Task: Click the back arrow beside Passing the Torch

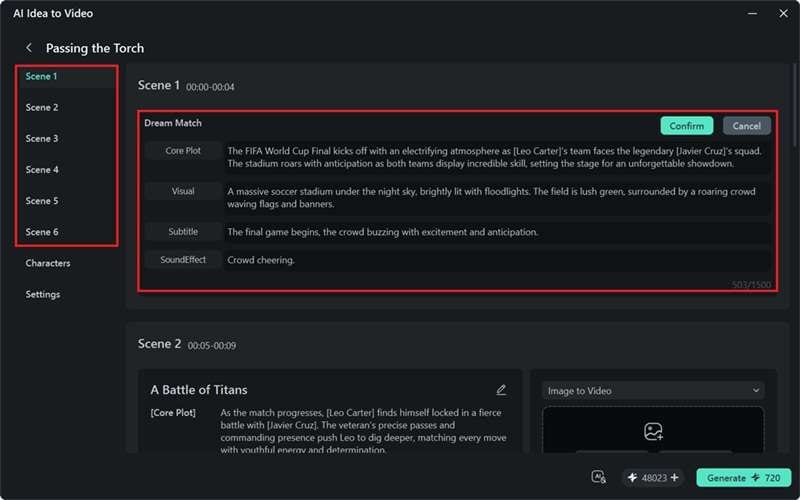Action: tap(29, 47)
